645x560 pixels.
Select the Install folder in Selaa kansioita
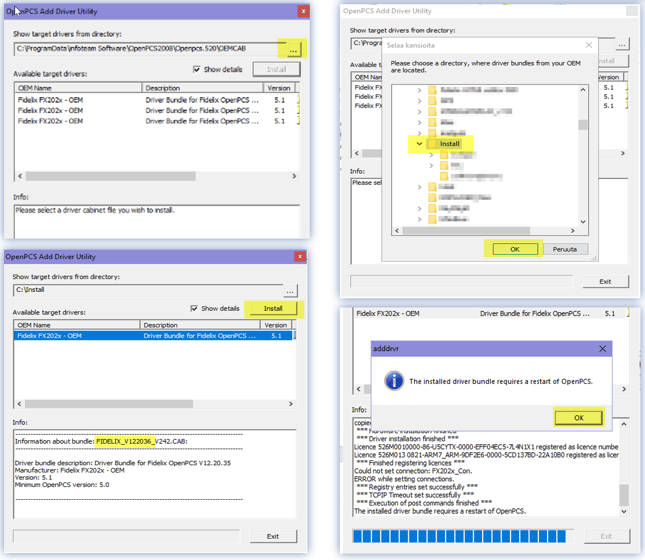pos(449,144)
